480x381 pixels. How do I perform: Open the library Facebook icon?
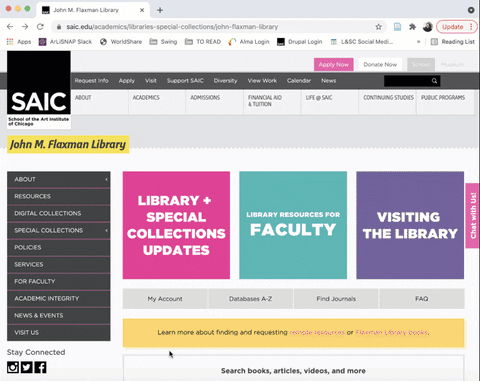coord(41,367)
